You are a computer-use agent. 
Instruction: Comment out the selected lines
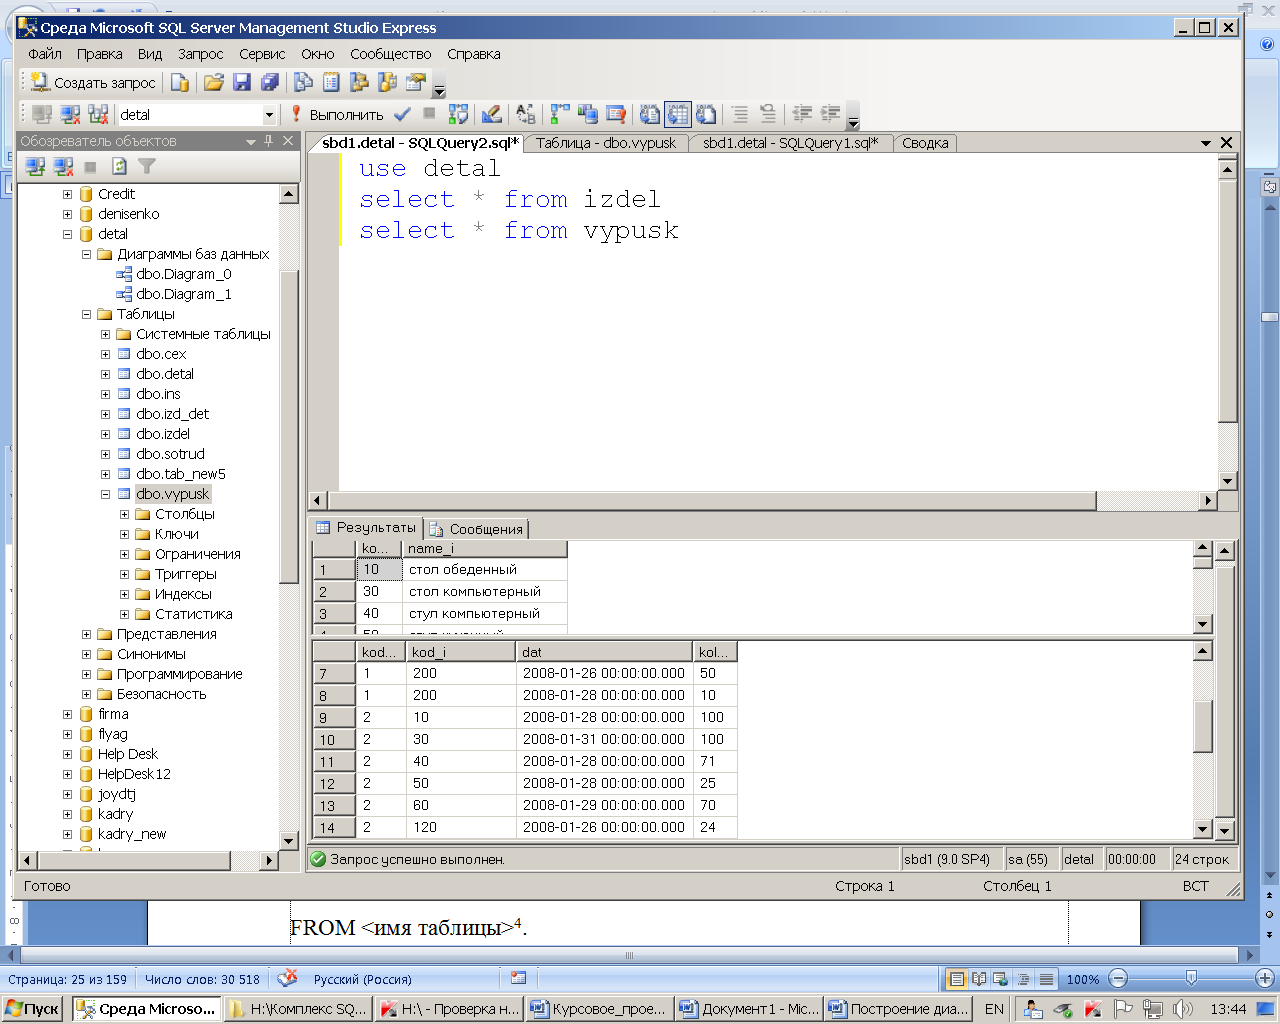point(739,114)
